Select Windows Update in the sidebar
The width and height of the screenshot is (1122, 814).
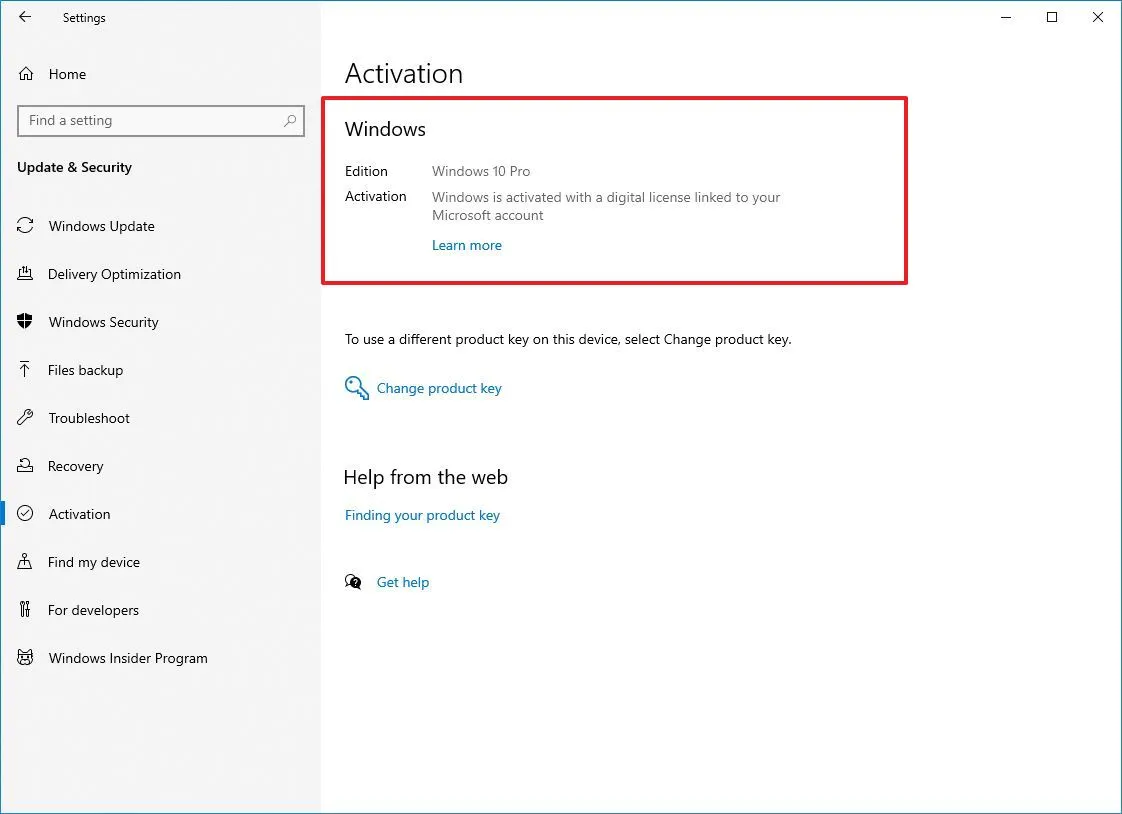(x=101, y=226)
